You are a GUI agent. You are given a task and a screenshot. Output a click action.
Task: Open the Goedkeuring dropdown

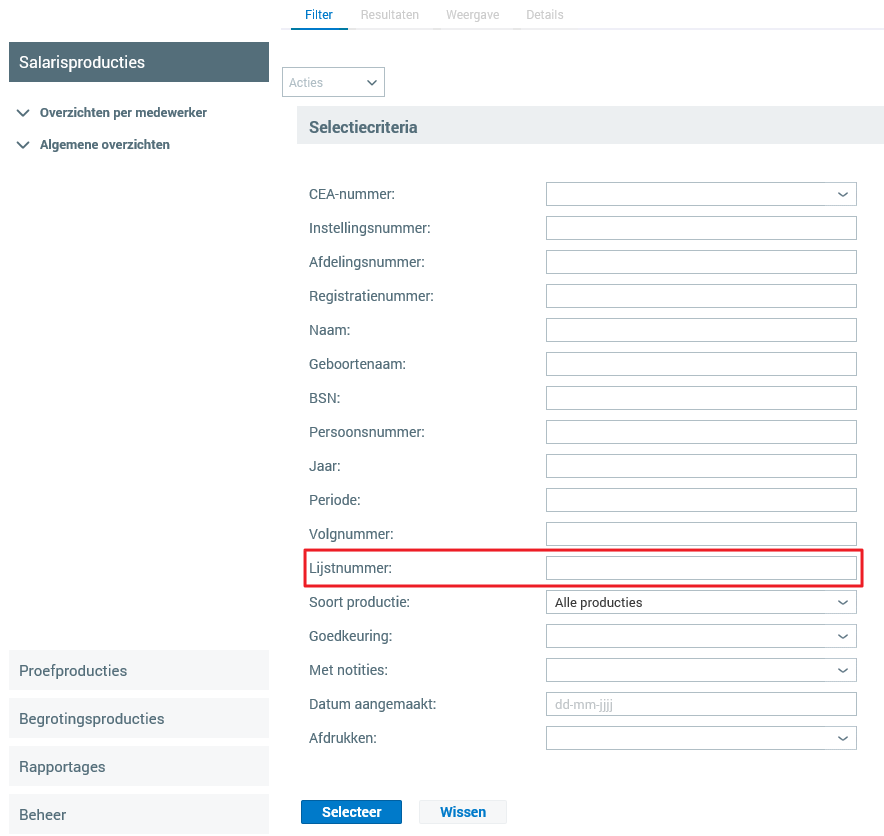[x=701, y=636]
